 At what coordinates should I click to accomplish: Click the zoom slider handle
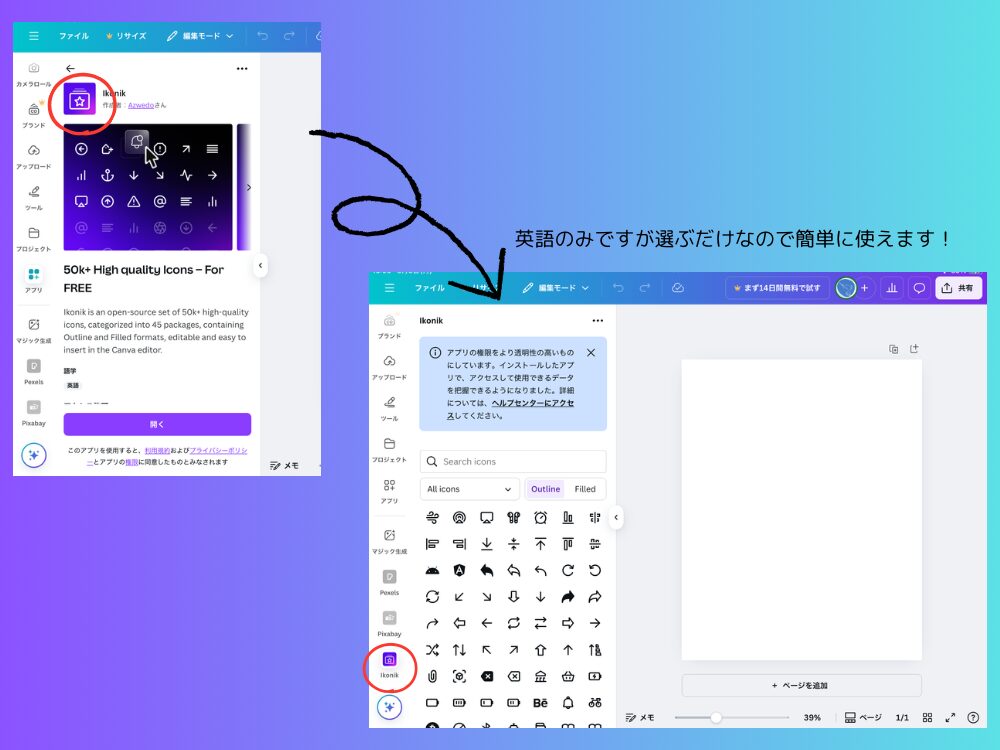pyautogui.click(x=716, y=717)
